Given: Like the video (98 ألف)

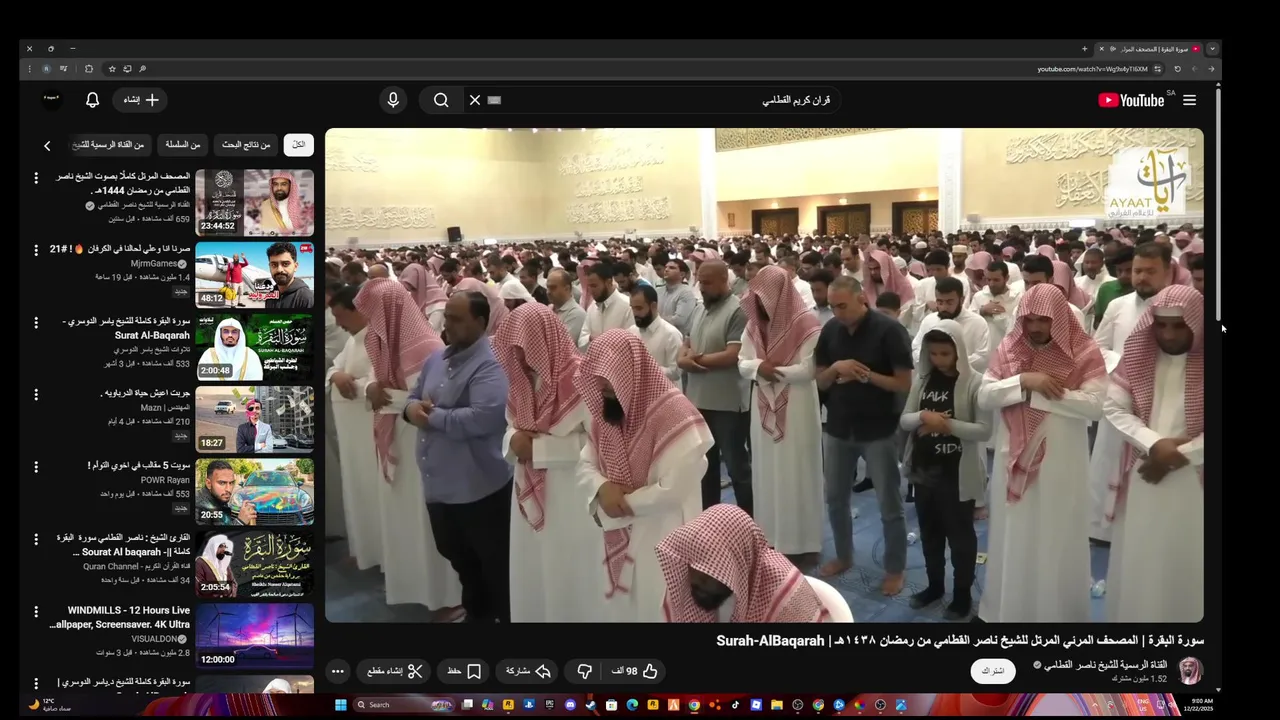Looking at the screenshot, I should 634,671.
